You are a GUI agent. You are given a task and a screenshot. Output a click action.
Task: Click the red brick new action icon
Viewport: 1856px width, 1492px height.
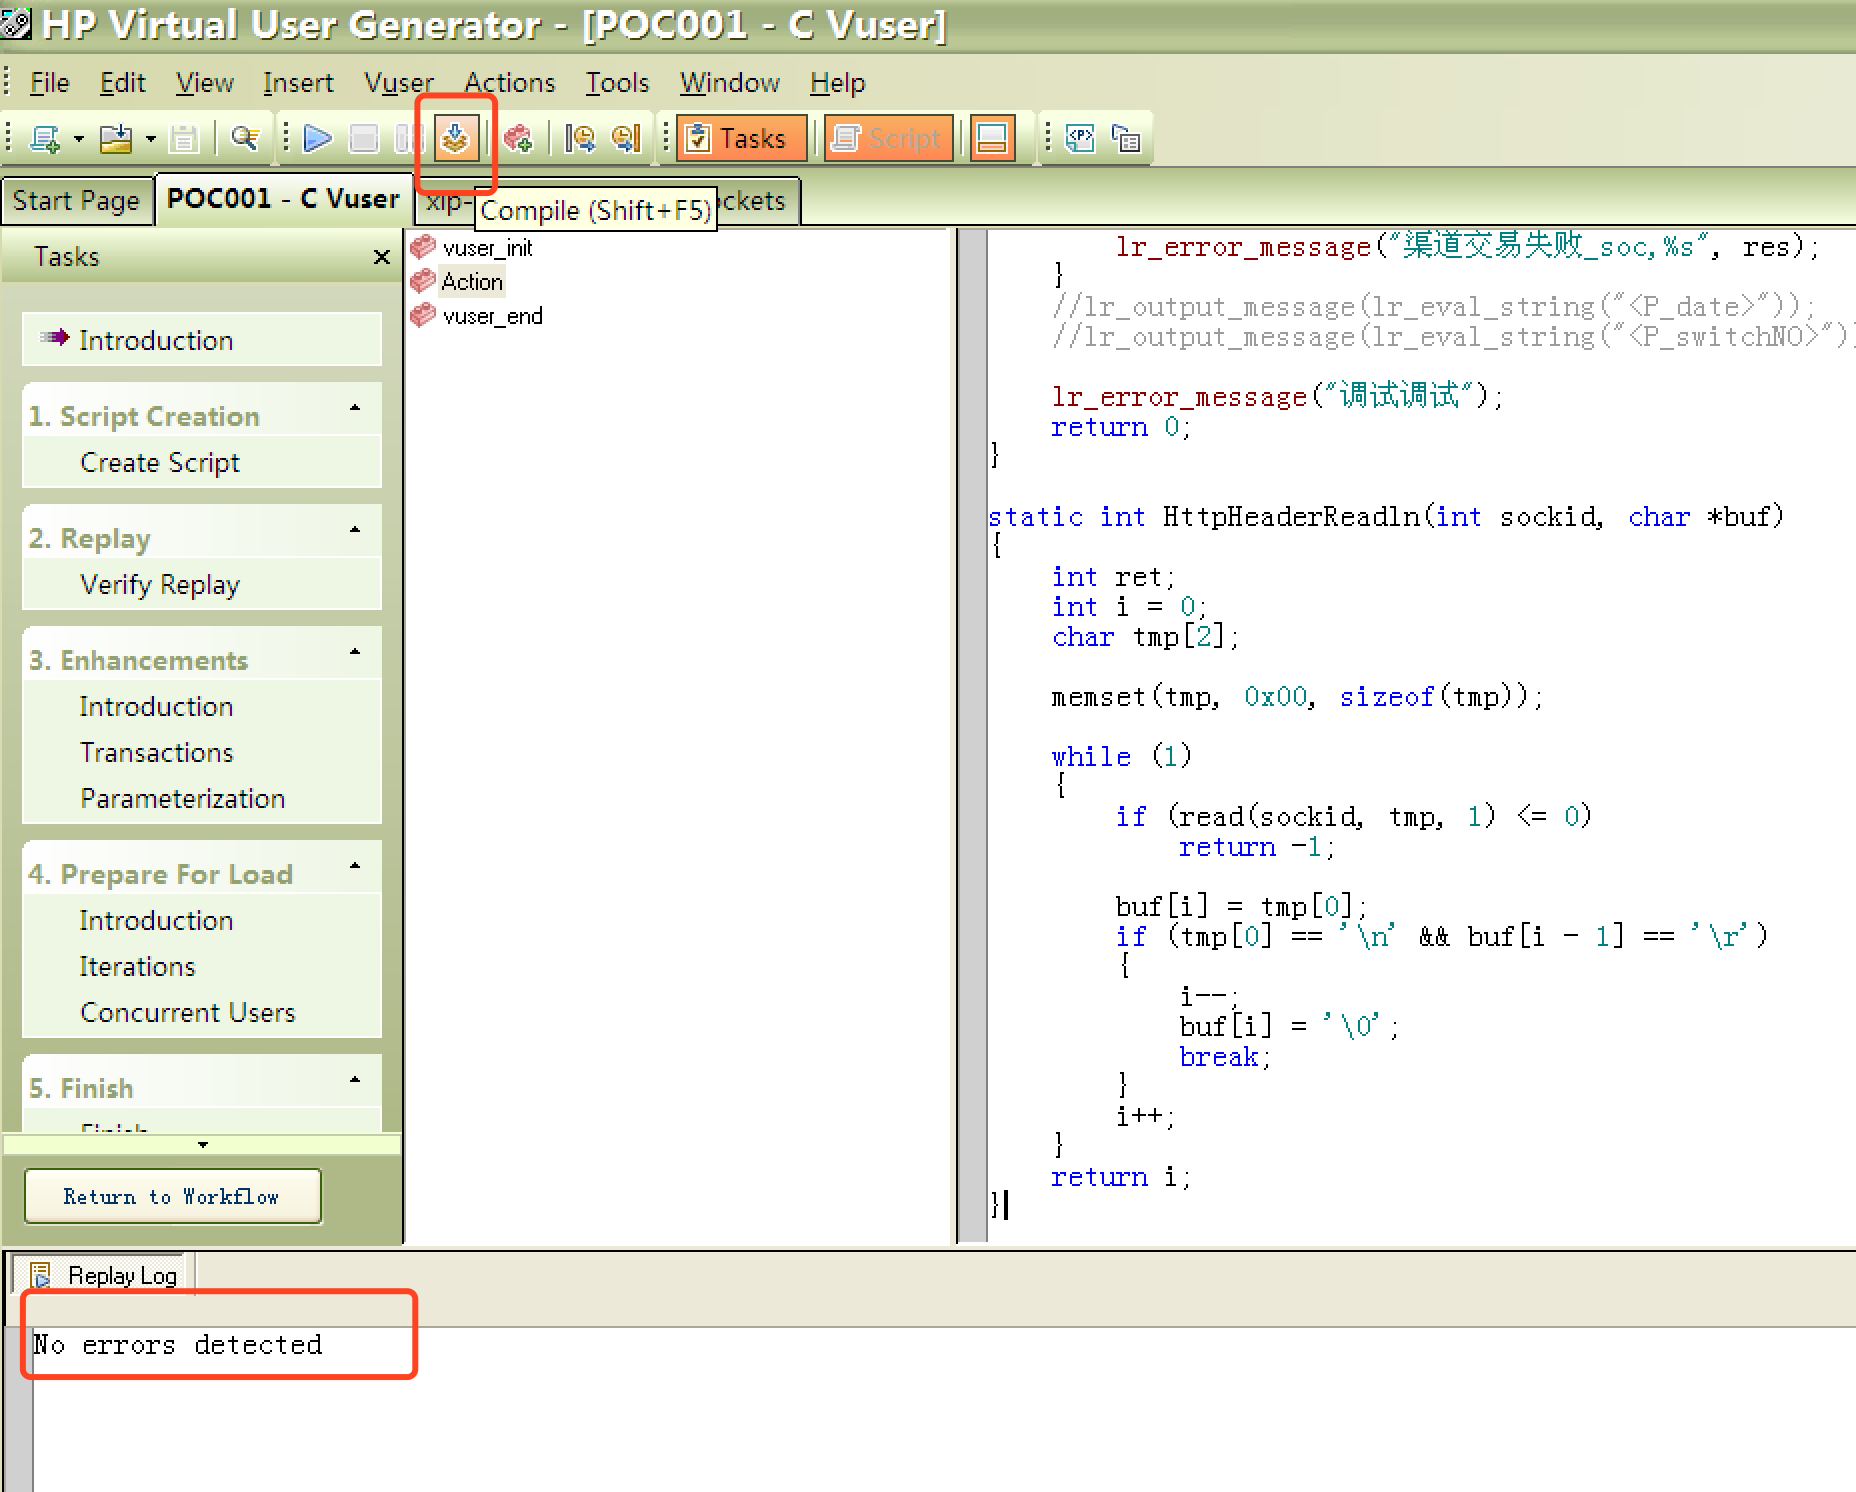click(x=518, y=138)
